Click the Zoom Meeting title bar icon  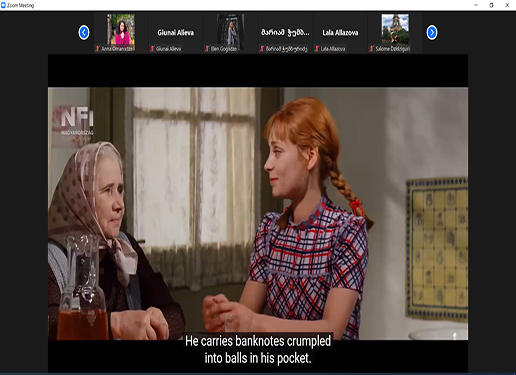point(3,5)
